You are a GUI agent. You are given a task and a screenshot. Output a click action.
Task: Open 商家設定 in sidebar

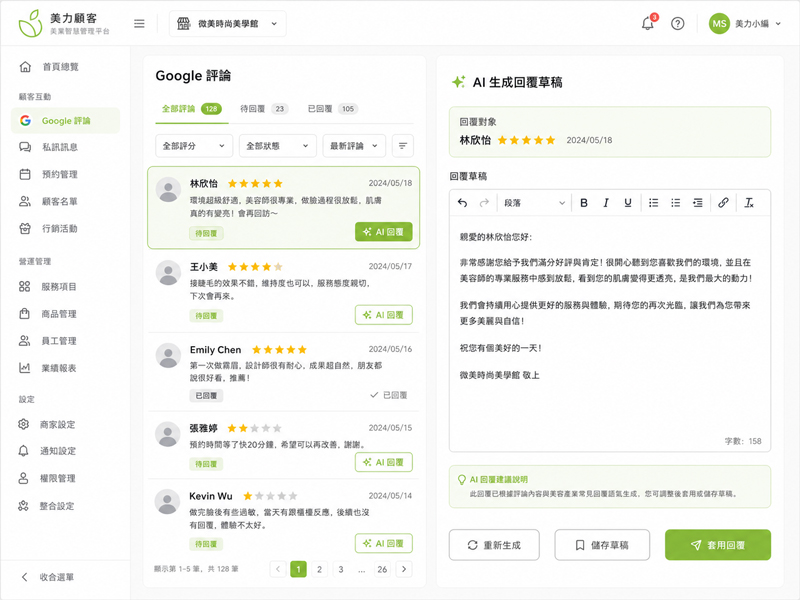click(65, 424)
